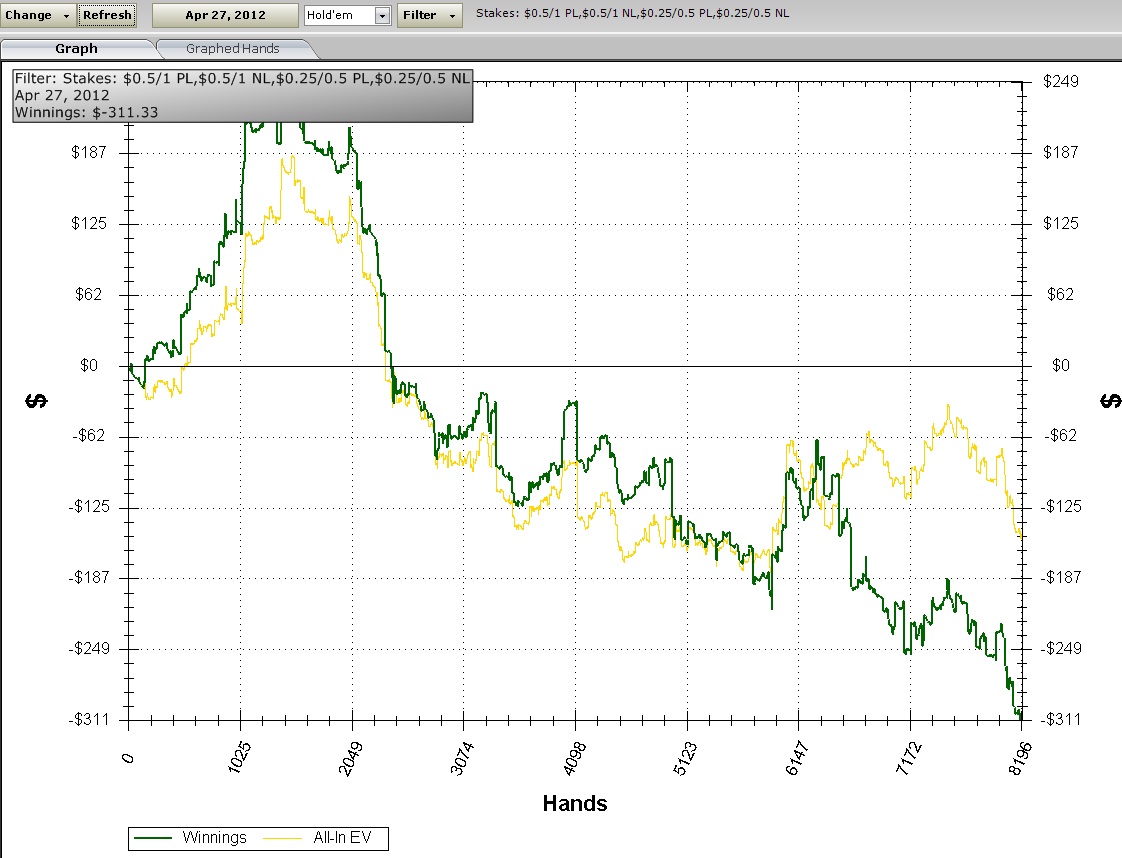Click the 8196 tick label on x-axis

coord(1019,752)
